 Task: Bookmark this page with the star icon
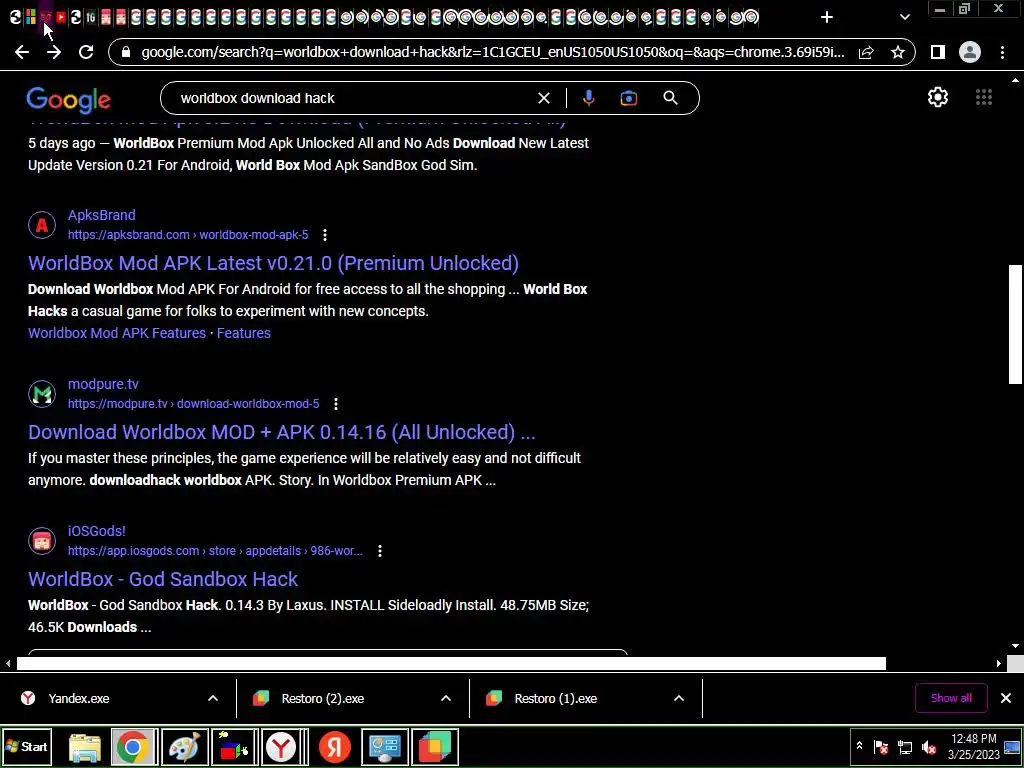pyautogui.click(x=898, y=52)
